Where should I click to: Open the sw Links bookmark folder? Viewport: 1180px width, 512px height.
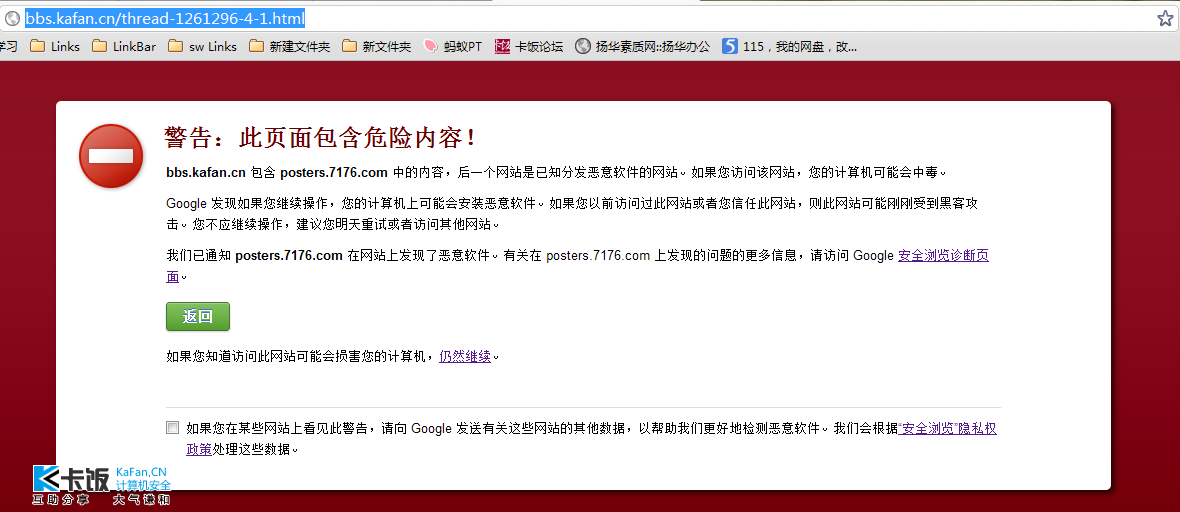pyautogui.click(x=202, y=47)
